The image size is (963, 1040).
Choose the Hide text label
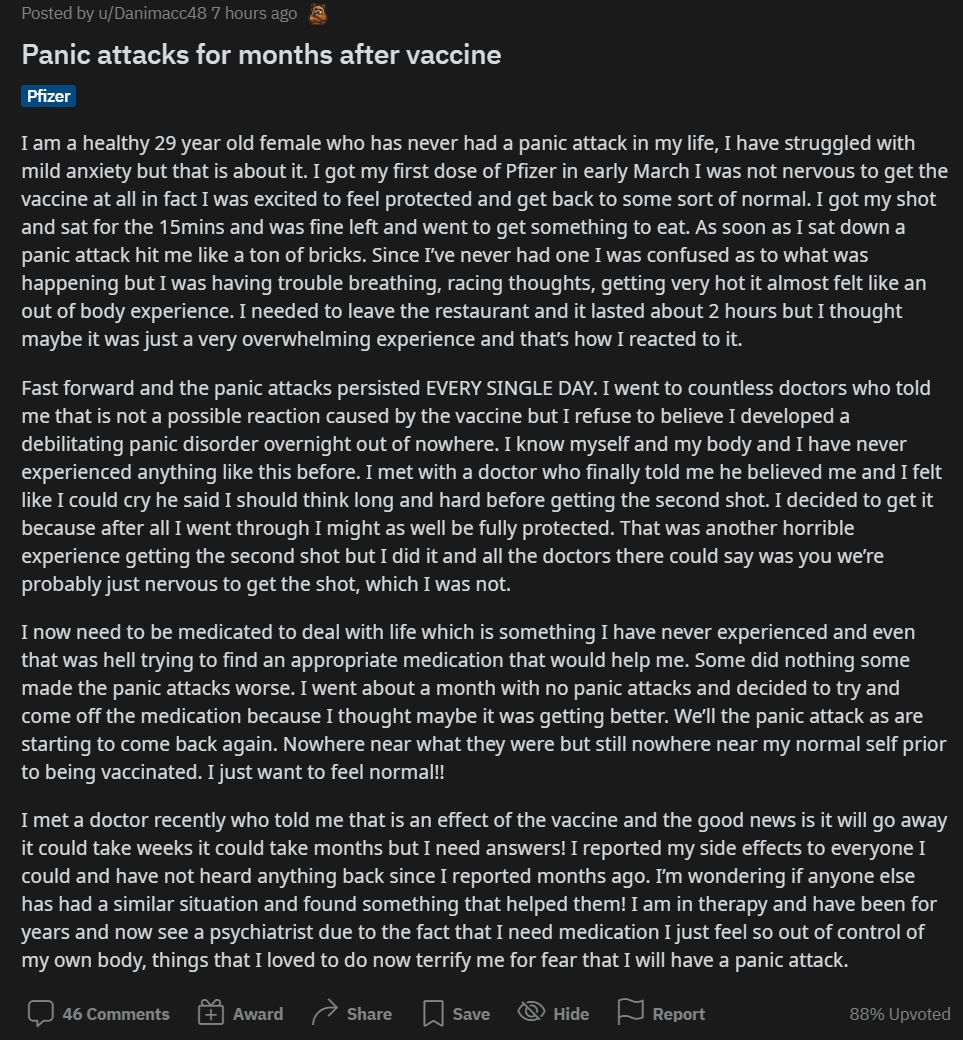pyautogui.click(x=571, y=1014)
